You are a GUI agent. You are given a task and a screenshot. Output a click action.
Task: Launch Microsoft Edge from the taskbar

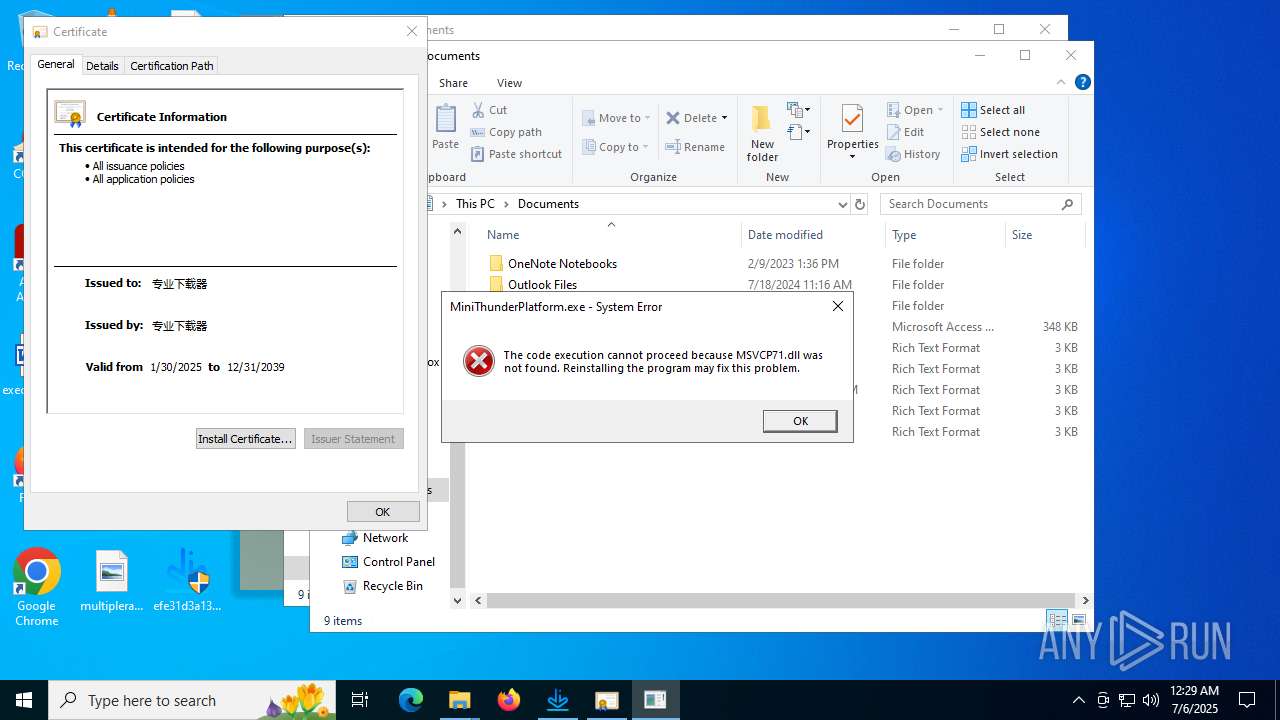(x=411, y=700)
